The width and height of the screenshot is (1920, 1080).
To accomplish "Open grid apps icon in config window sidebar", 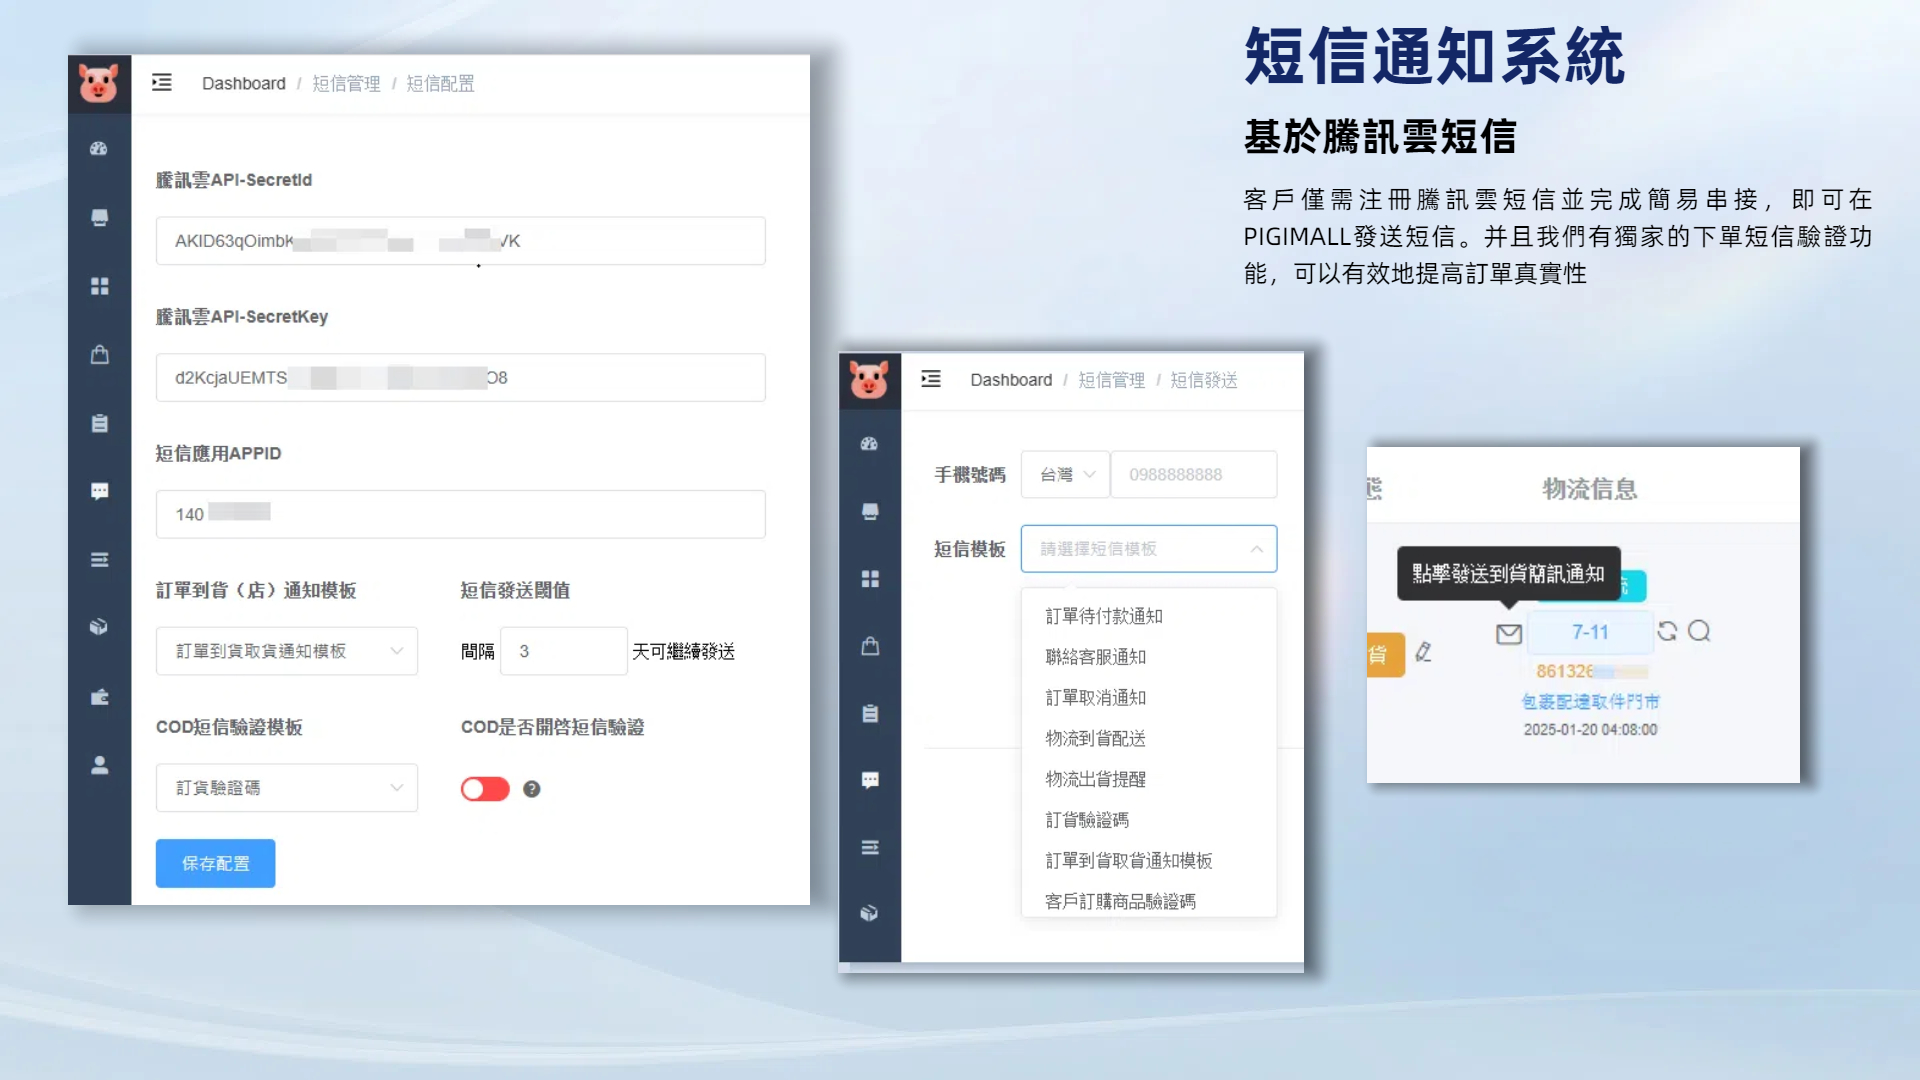I will point(99,286).
